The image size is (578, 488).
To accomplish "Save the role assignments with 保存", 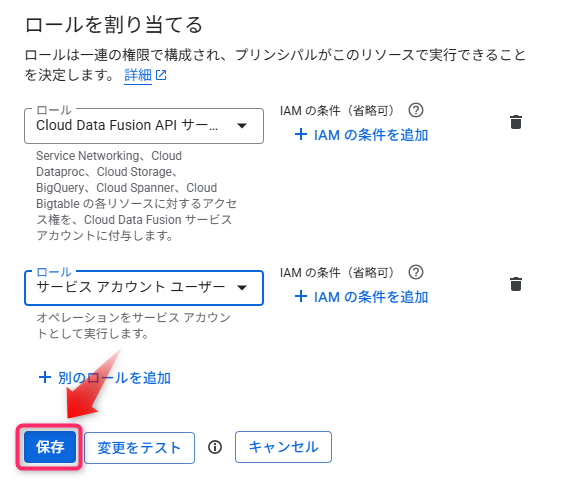I will [x=50, y=447].
